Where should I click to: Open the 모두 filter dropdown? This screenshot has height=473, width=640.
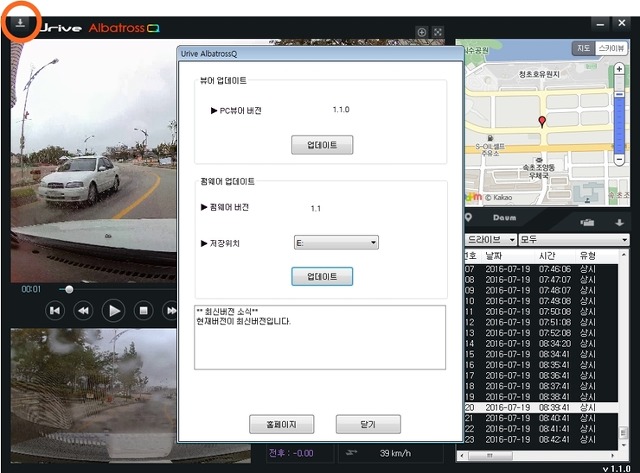(x=574, y=240)
